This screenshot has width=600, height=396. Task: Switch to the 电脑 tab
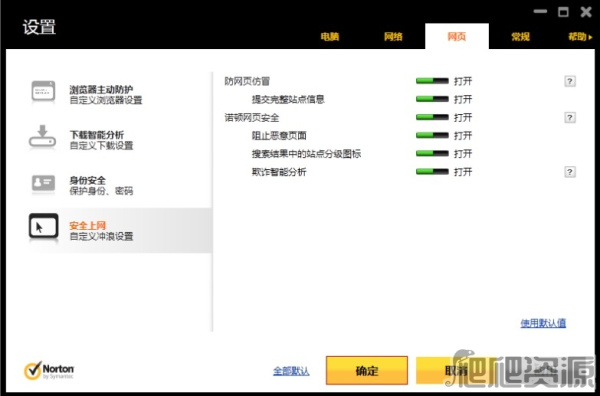point(330,37)
